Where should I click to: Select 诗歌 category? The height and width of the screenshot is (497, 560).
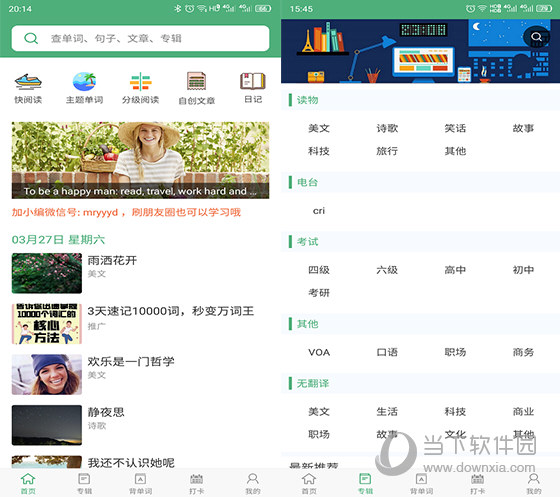pos(387,128)
